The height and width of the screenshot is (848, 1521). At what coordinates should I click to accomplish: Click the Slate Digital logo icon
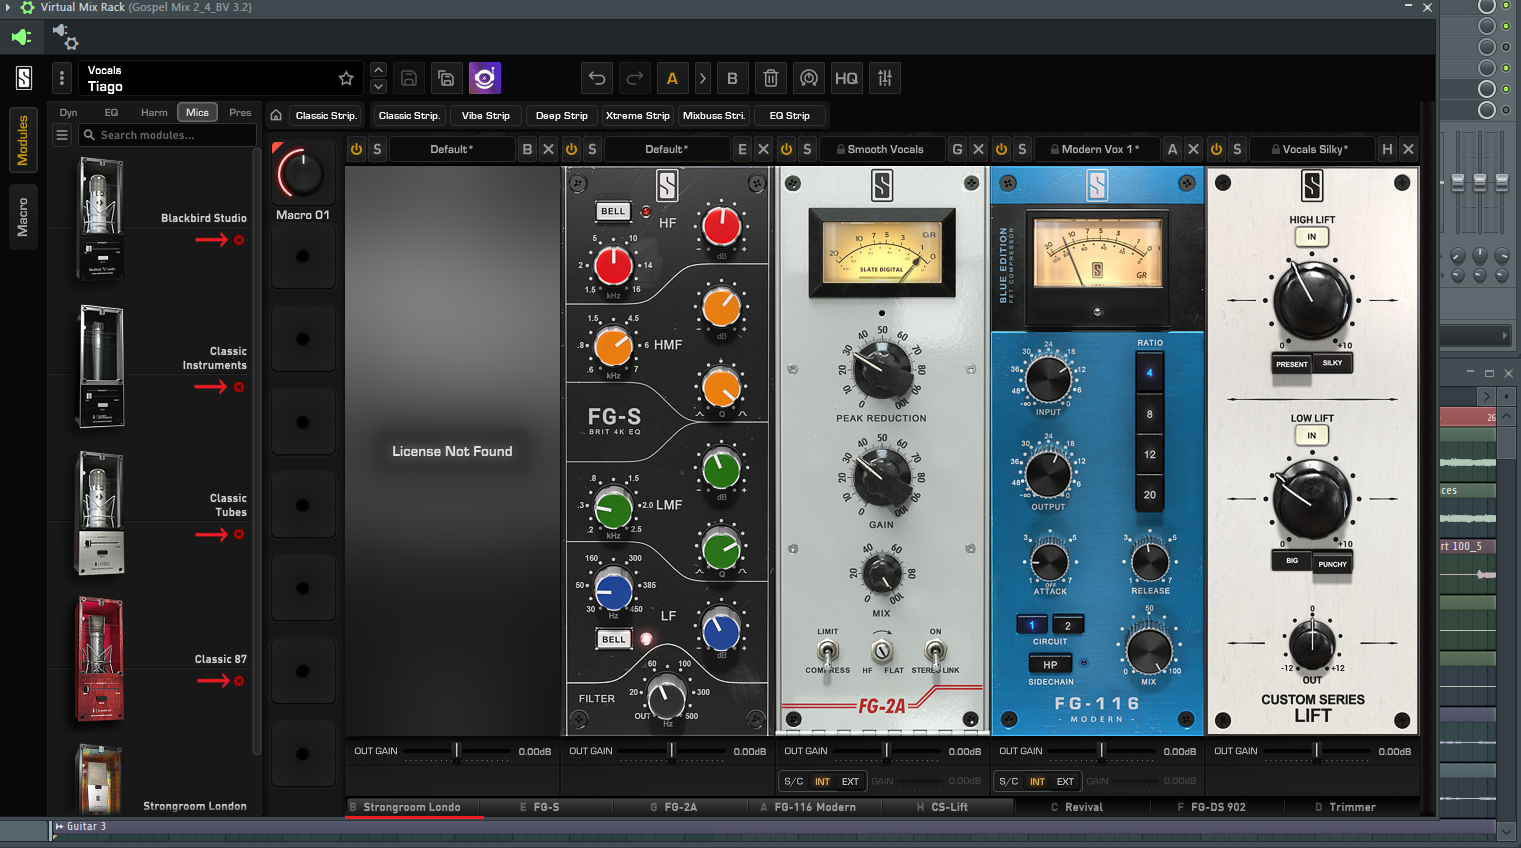(x=24, y=77)
